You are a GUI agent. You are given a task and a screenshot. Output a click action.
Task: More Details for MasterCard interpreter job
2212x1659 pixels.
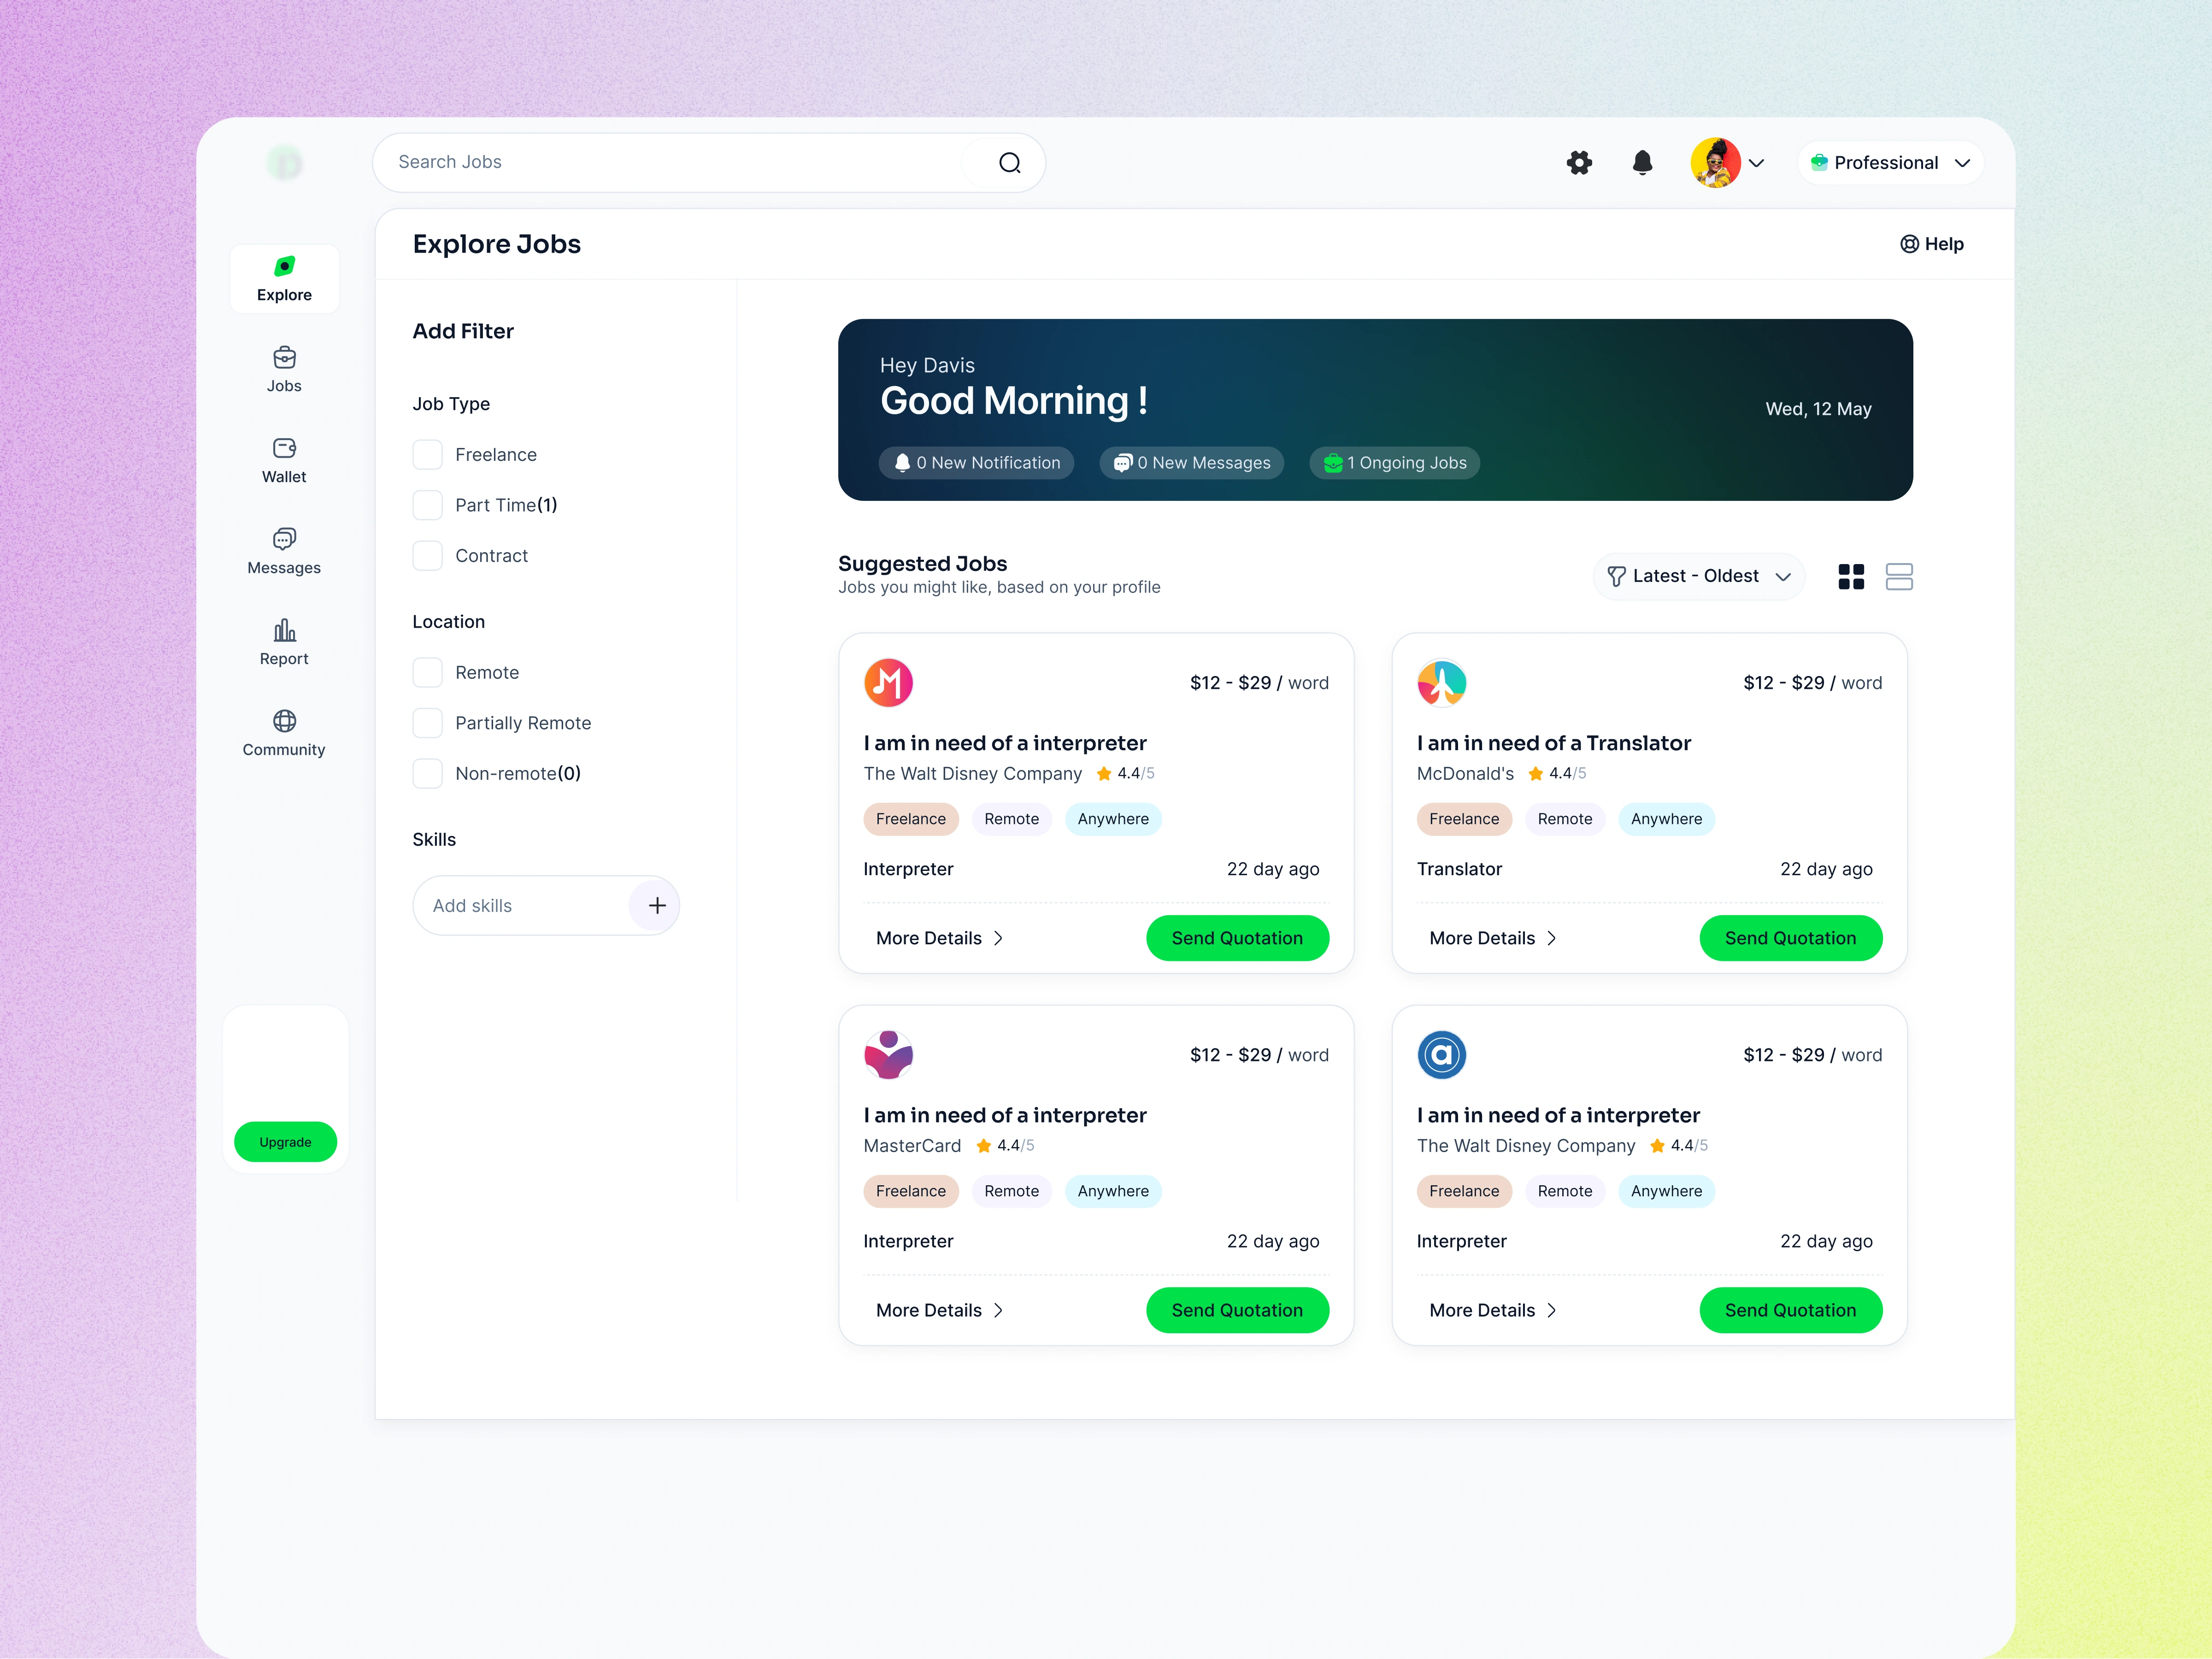click(940, 1310)
